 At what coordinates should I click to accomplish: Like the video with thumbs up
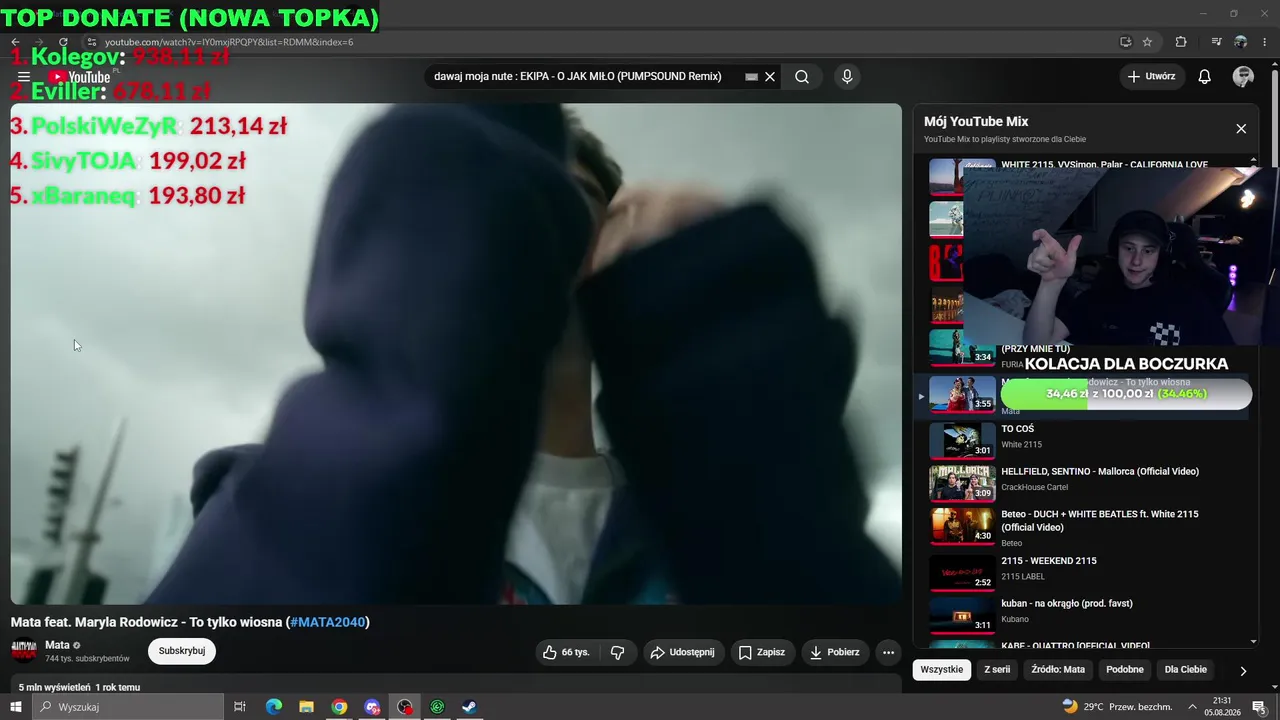566,652
